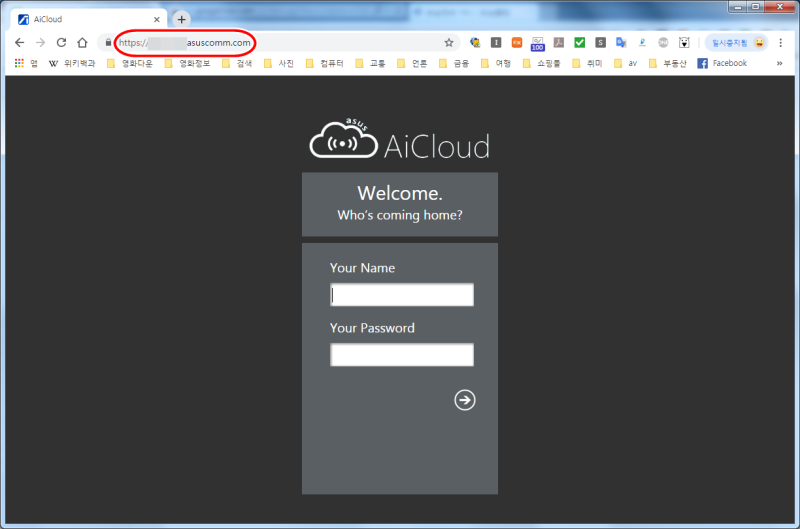This screenshot has width=800, height=529.
Task: Reload the AiCloud page
Action: (x=61, y=43)
